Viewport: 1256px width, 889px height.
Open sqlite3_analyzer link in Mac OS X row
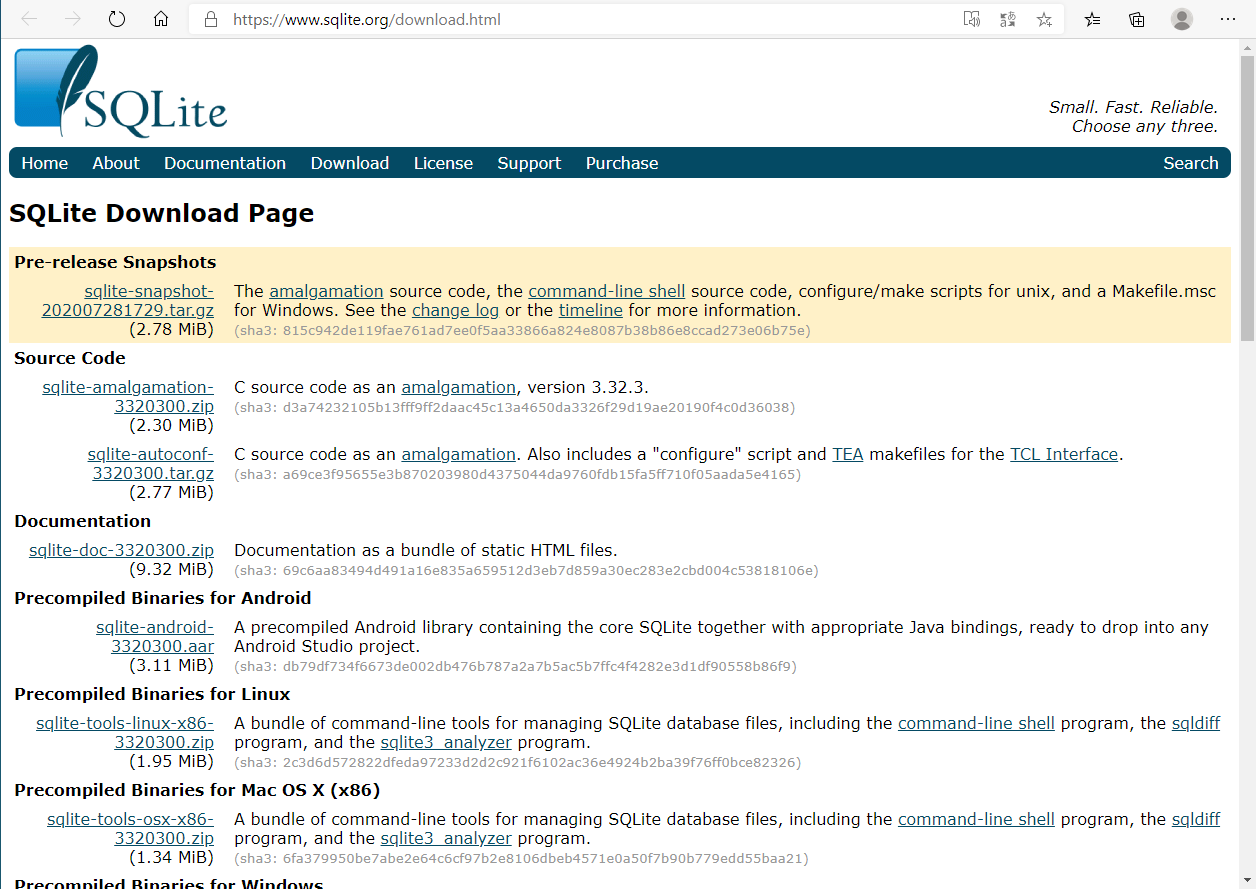click(446, 838)
